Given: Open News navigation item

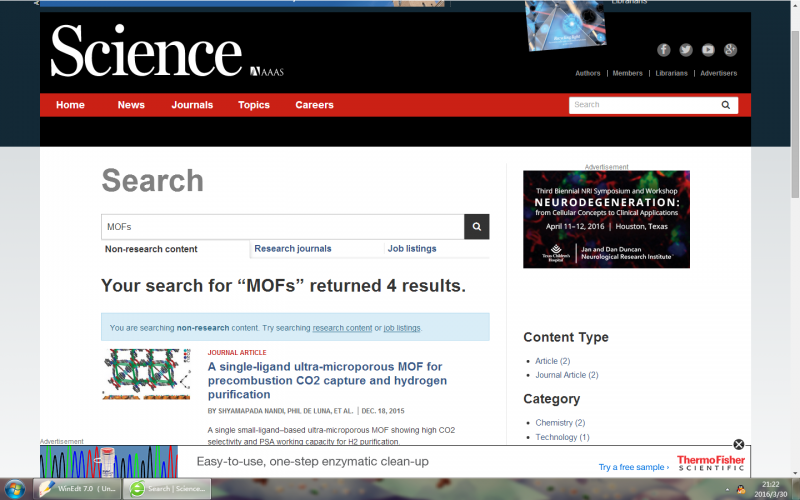Looking at the screenshot, I should pyautogui.click(x=131, y=105).
